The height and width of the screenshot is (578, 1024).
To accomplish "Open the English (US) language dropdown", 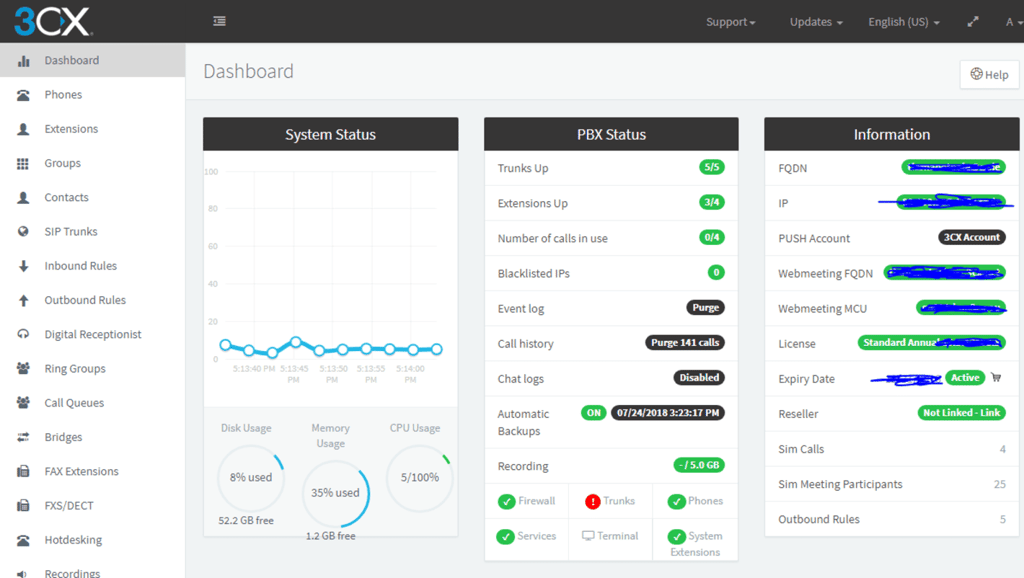I will coord(903,22).
